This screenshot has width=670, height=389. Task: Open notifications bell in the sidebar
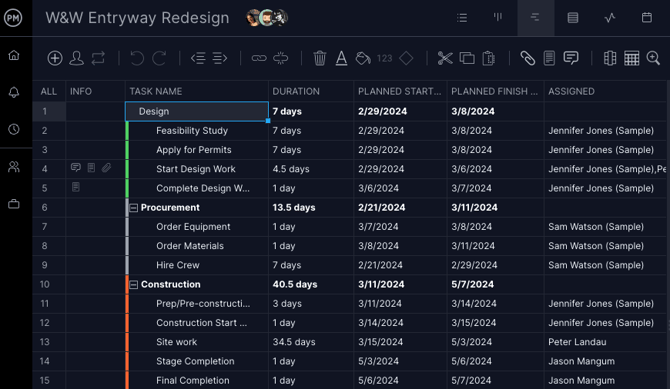[x=14, y=92]
